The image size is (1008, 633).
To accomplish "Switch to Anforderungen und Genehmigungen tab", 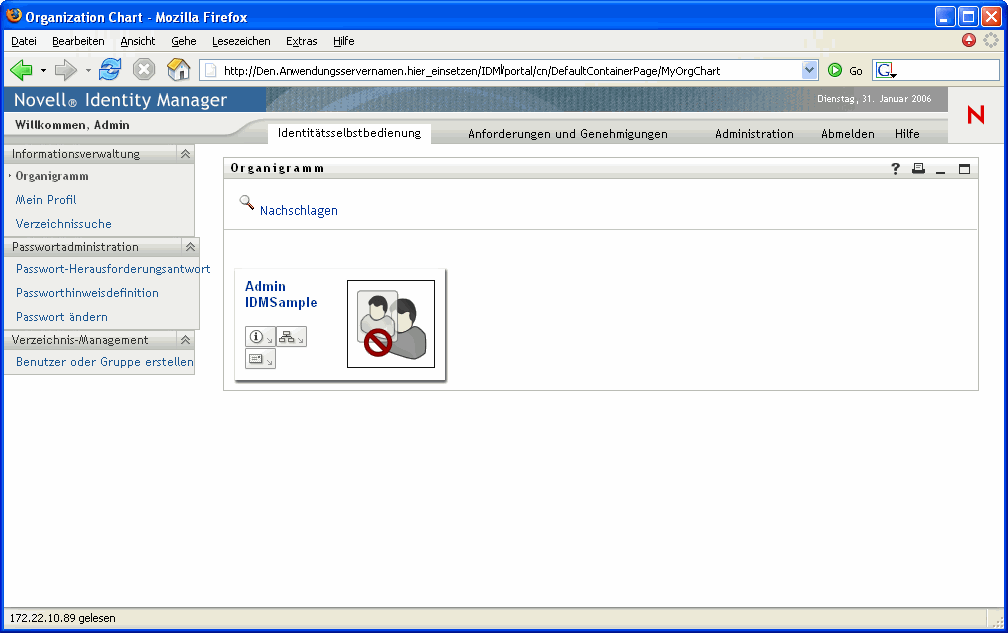I will tap(568, 134).
